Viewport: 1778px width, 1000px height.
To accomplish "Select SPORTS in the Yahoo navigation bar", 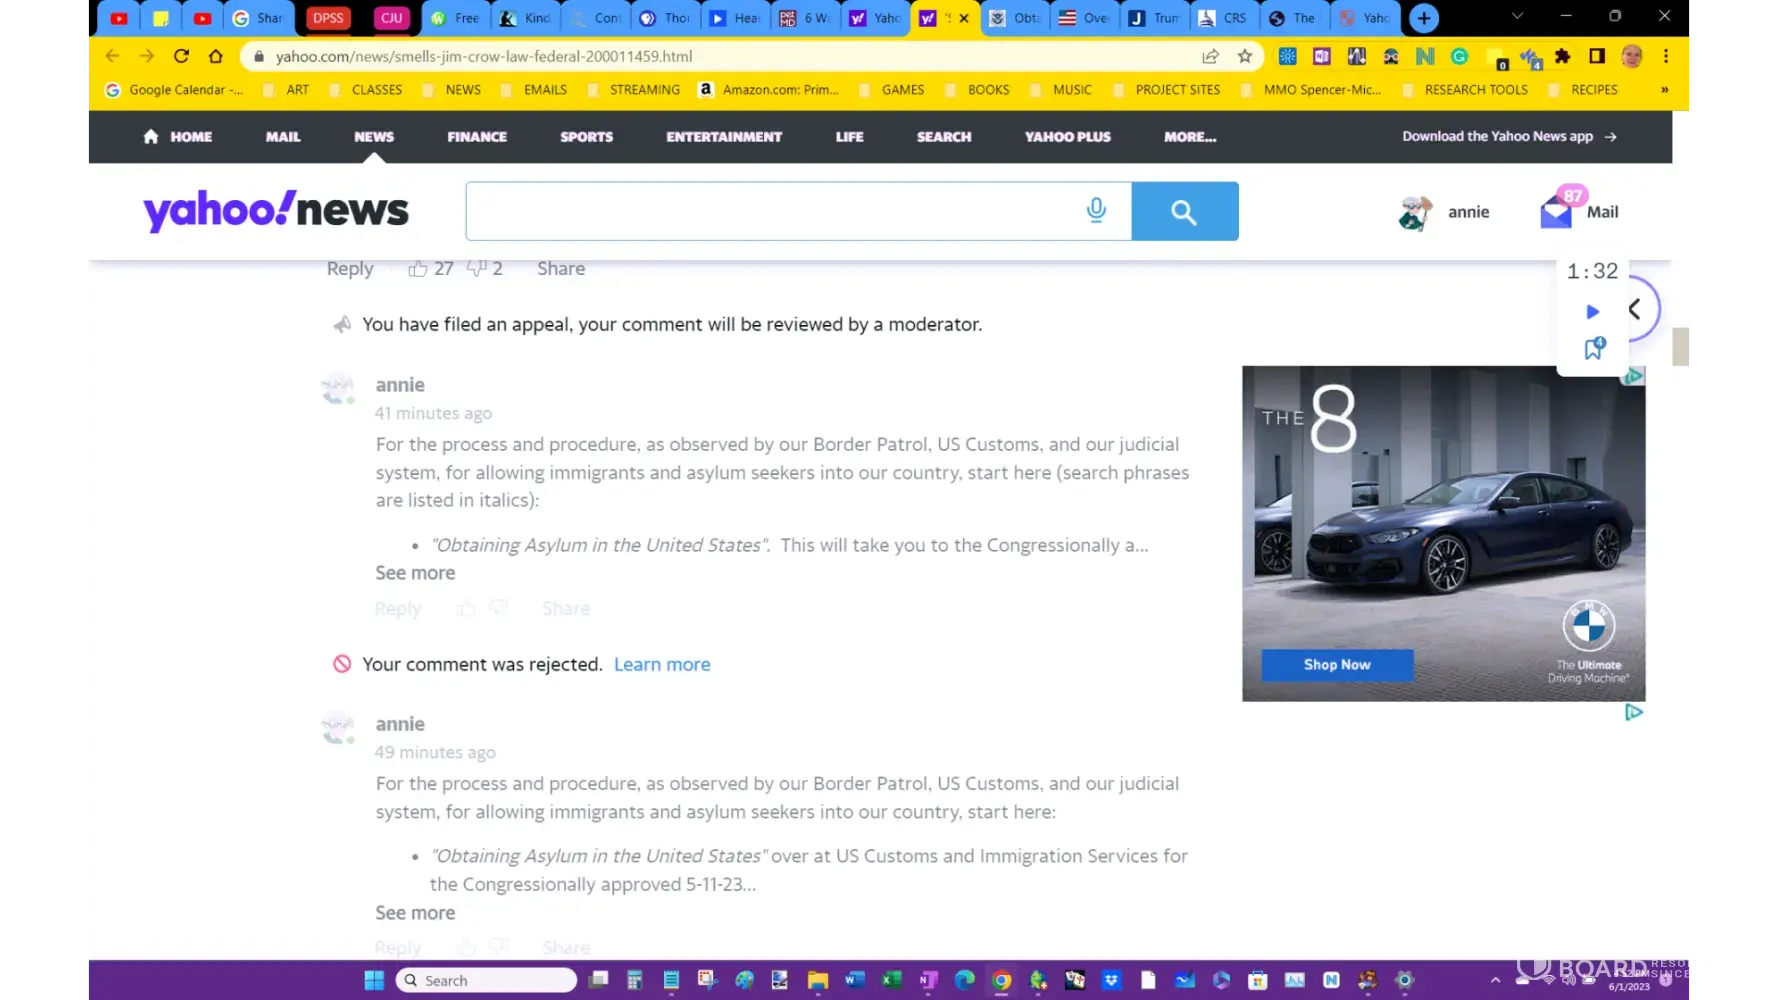I will 586,137.
